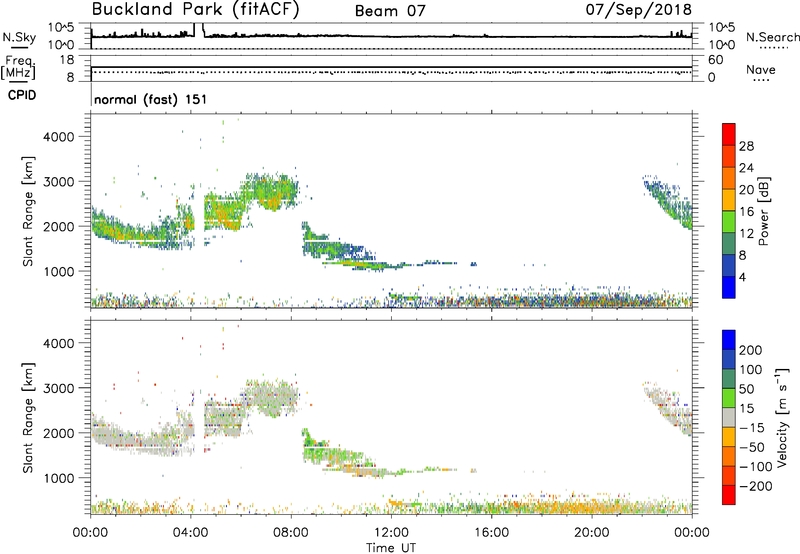Click the 'normal (fast) 151' mode text
The image size is (800, 554).
pyautogui.click(x=151, y=99)
